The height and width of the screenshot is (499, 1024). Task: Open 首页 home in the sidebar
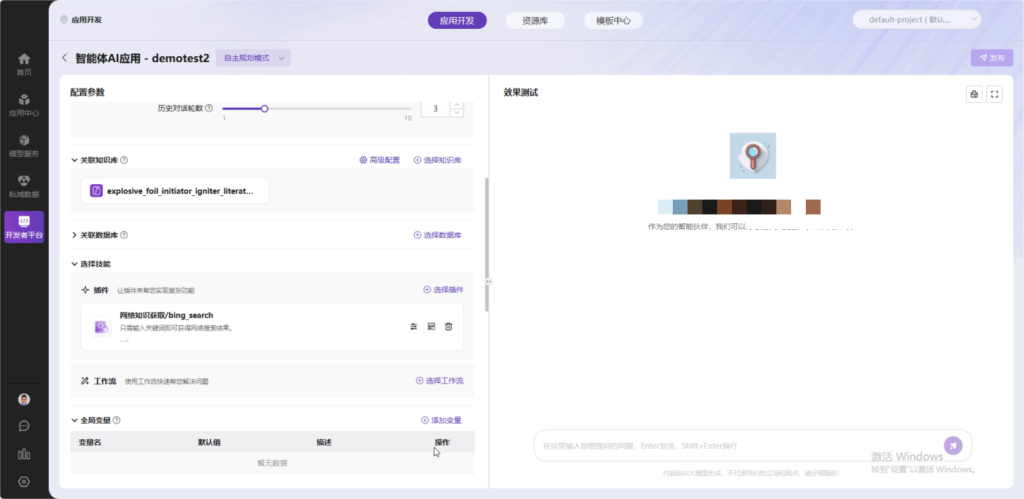click(24, 64)
